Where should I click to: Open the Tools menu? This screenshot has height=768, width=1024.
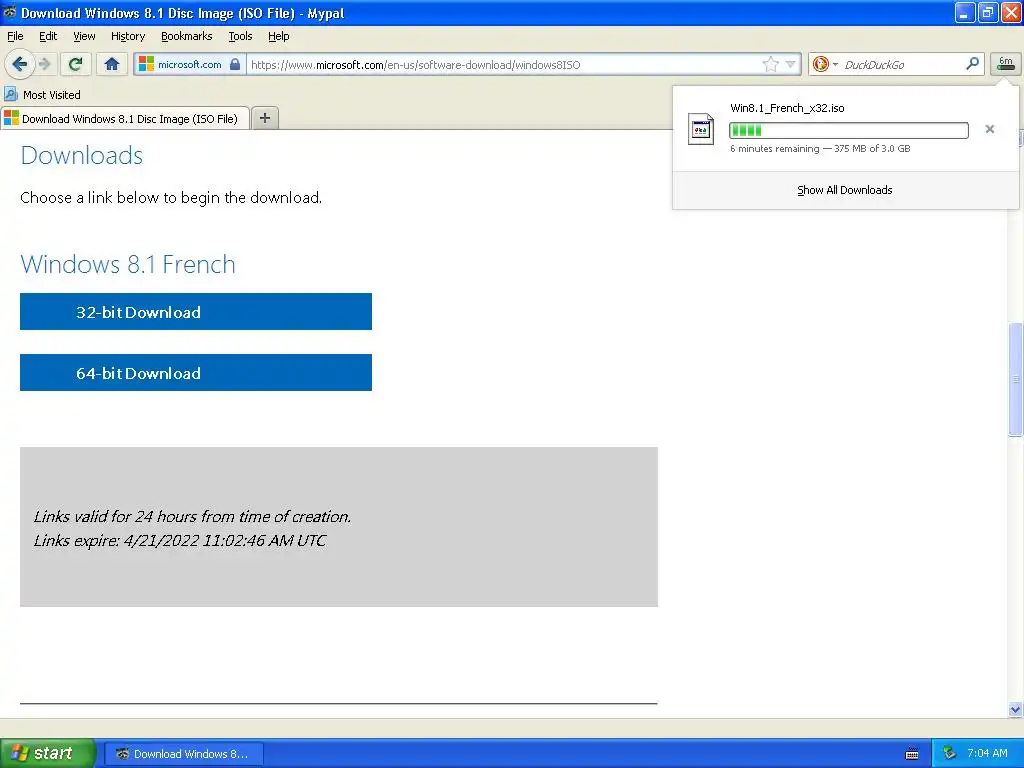[x=240, y=36]
